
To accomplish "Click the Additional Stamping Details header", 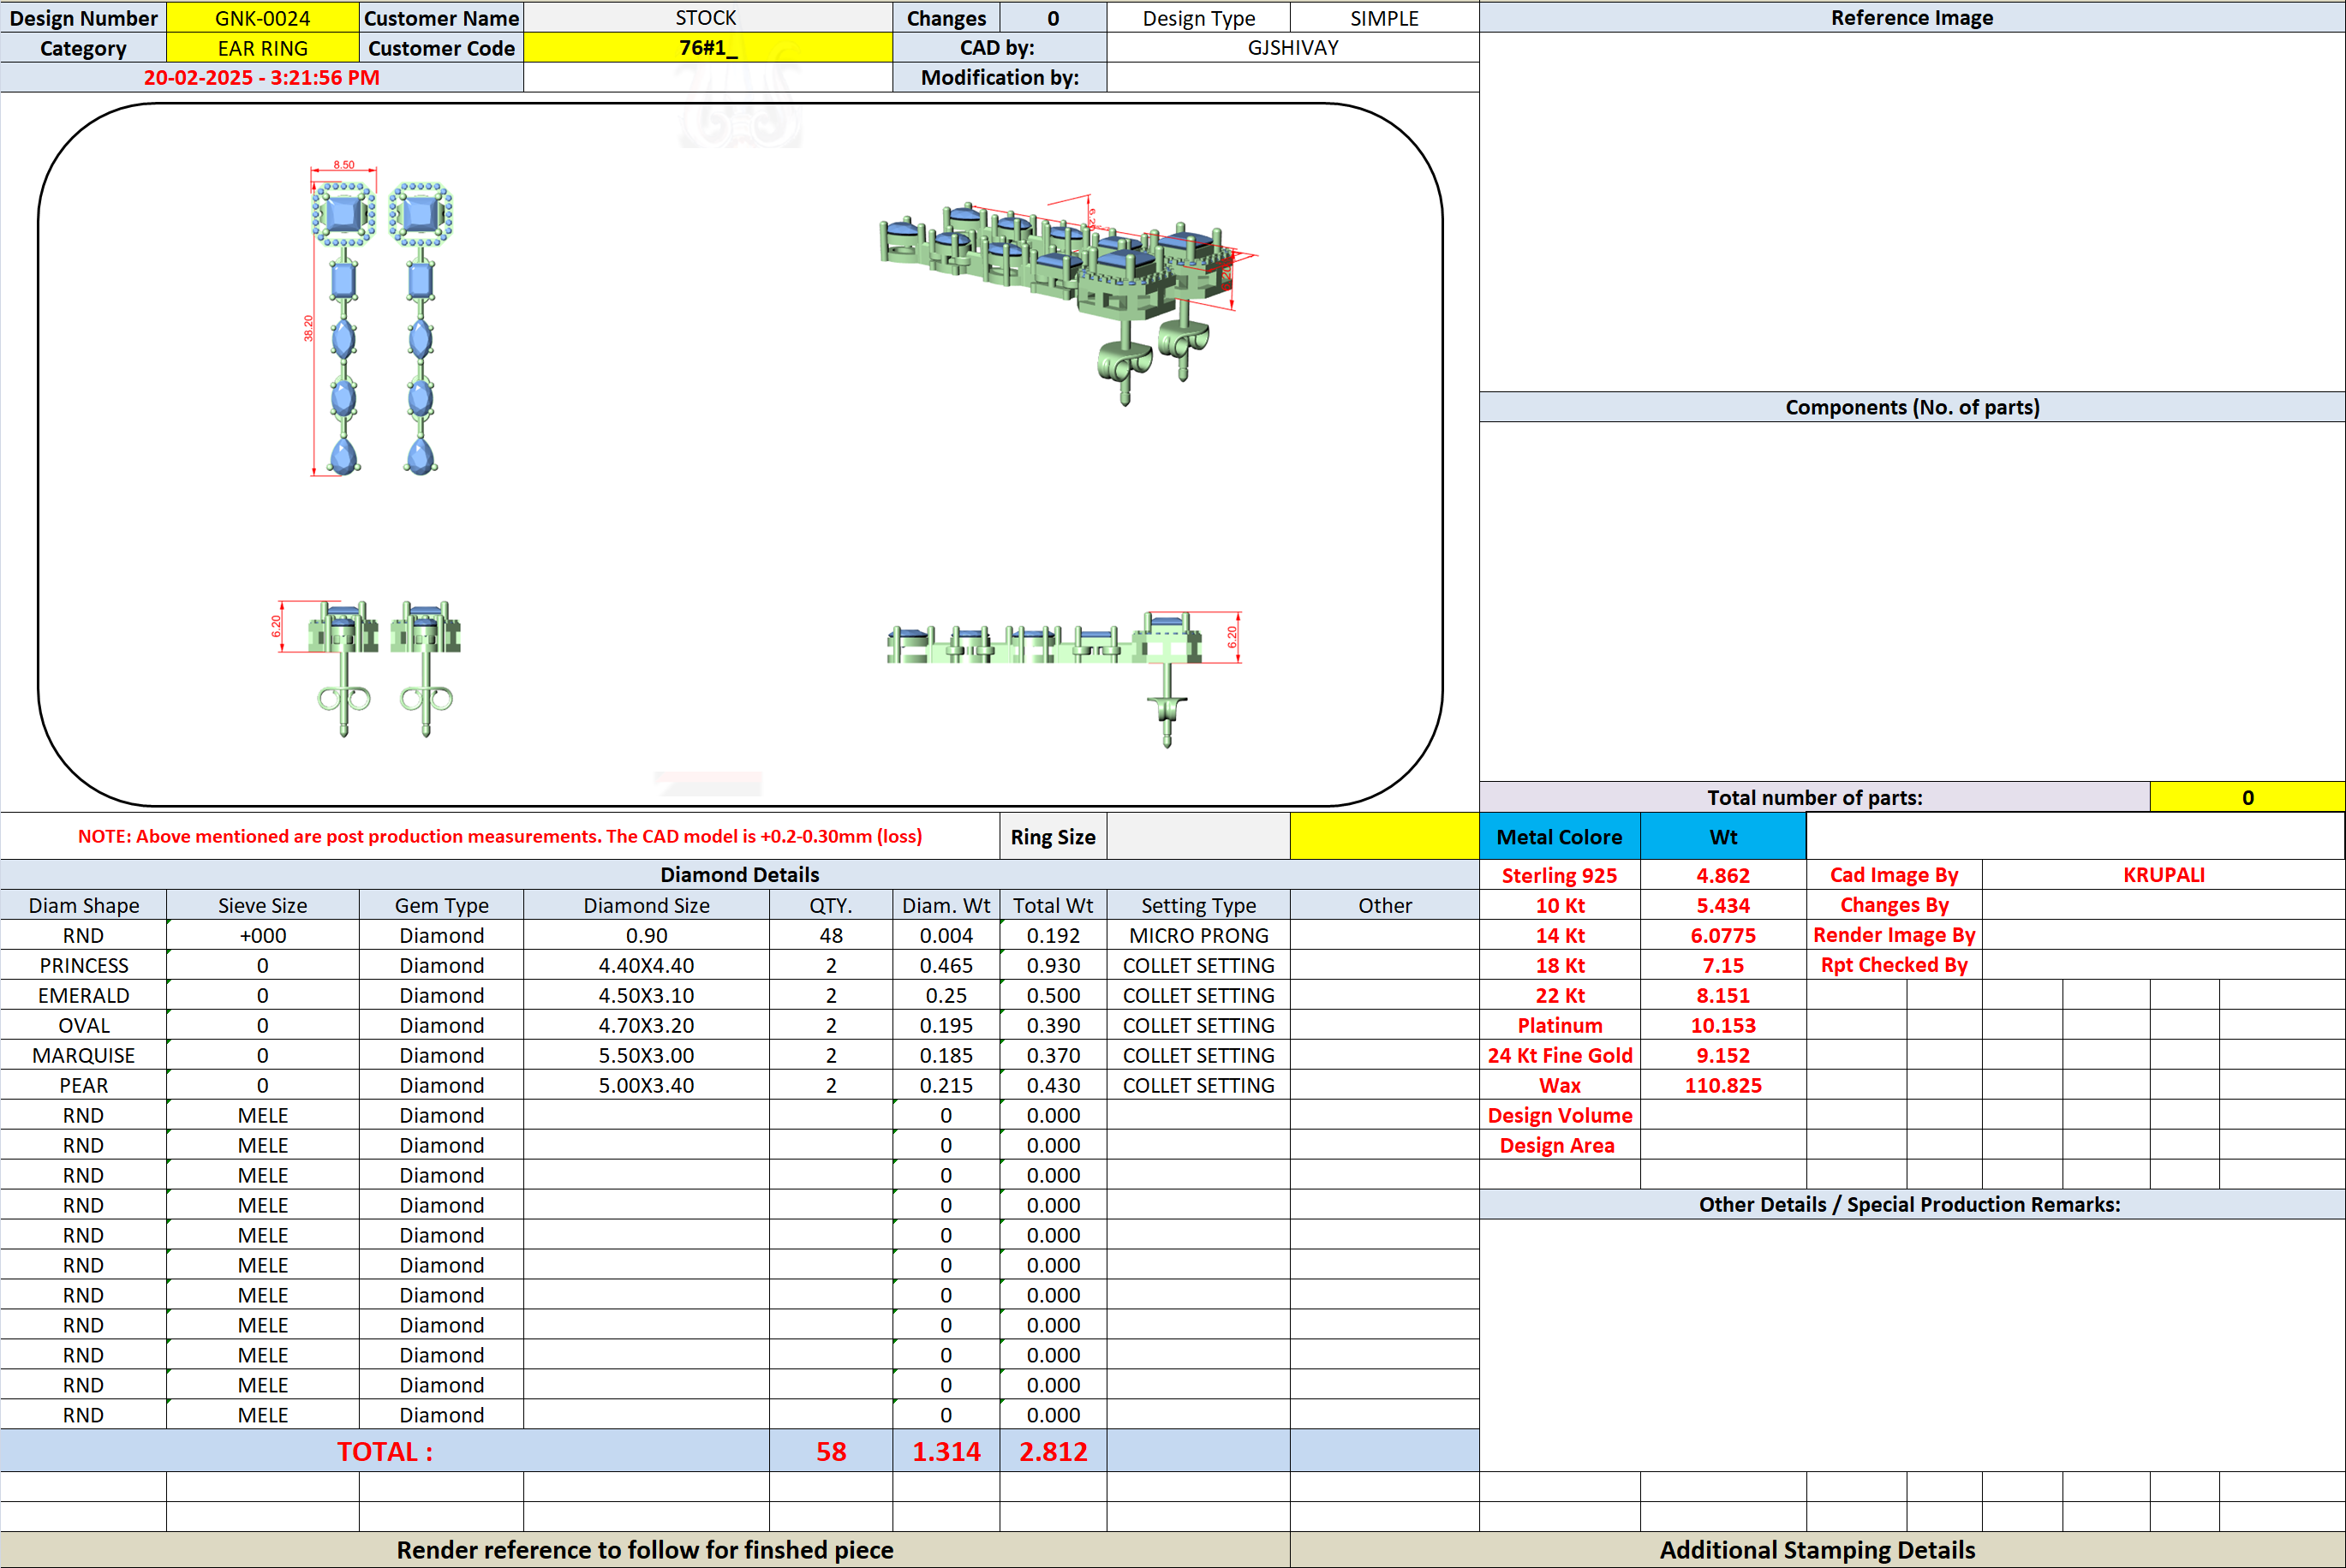I will click(x=1817, y=1549).
